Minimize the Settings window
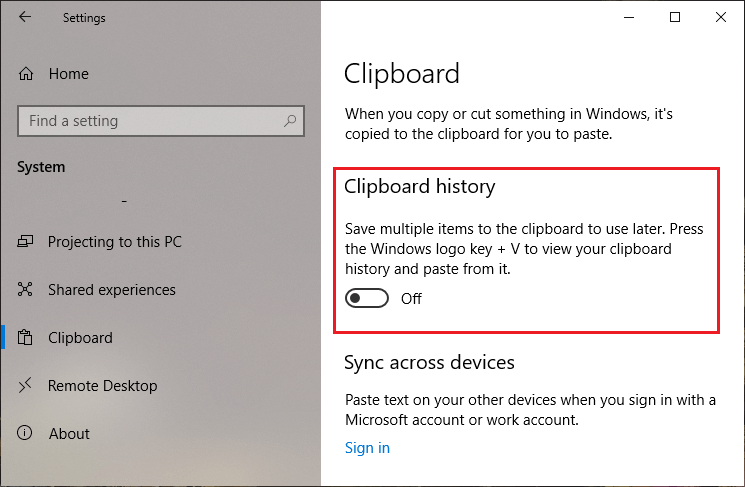The width and height of the screenshot is (745, 487). click(628, 17)
